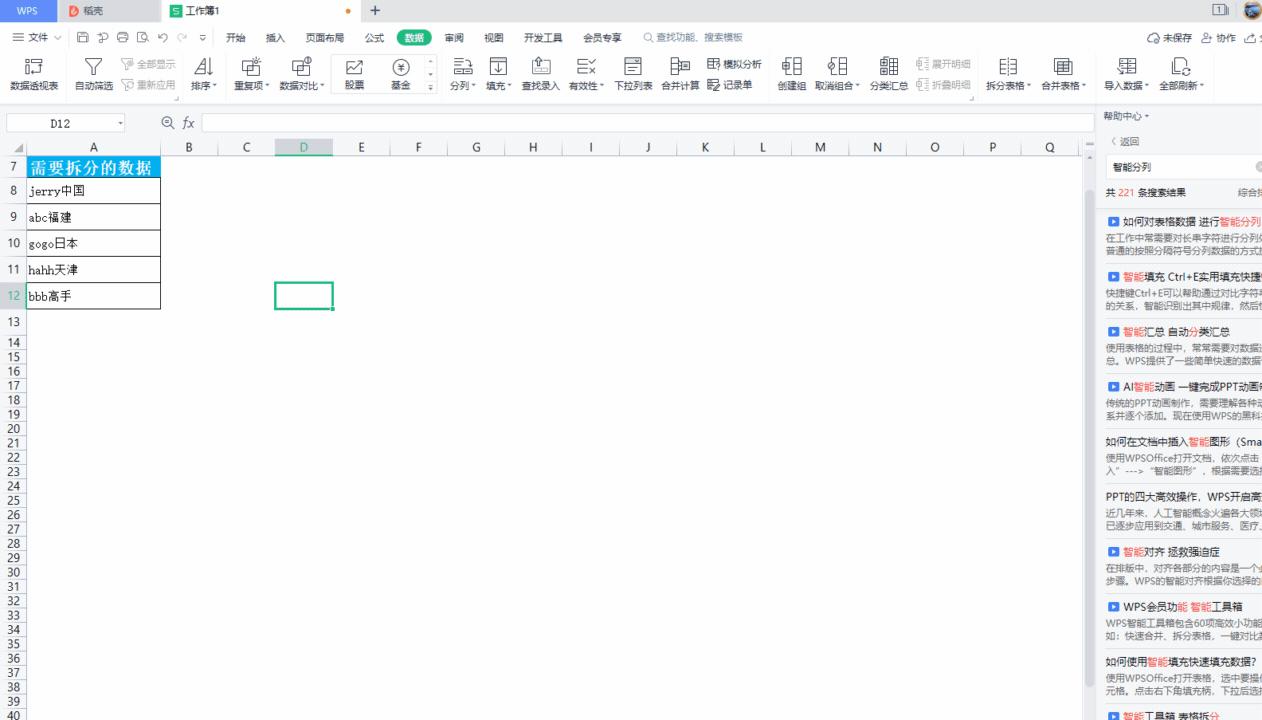Open the 导入数据 import data menu
The width and height of the screenshot is (1262, 720).
point(1127,75)
